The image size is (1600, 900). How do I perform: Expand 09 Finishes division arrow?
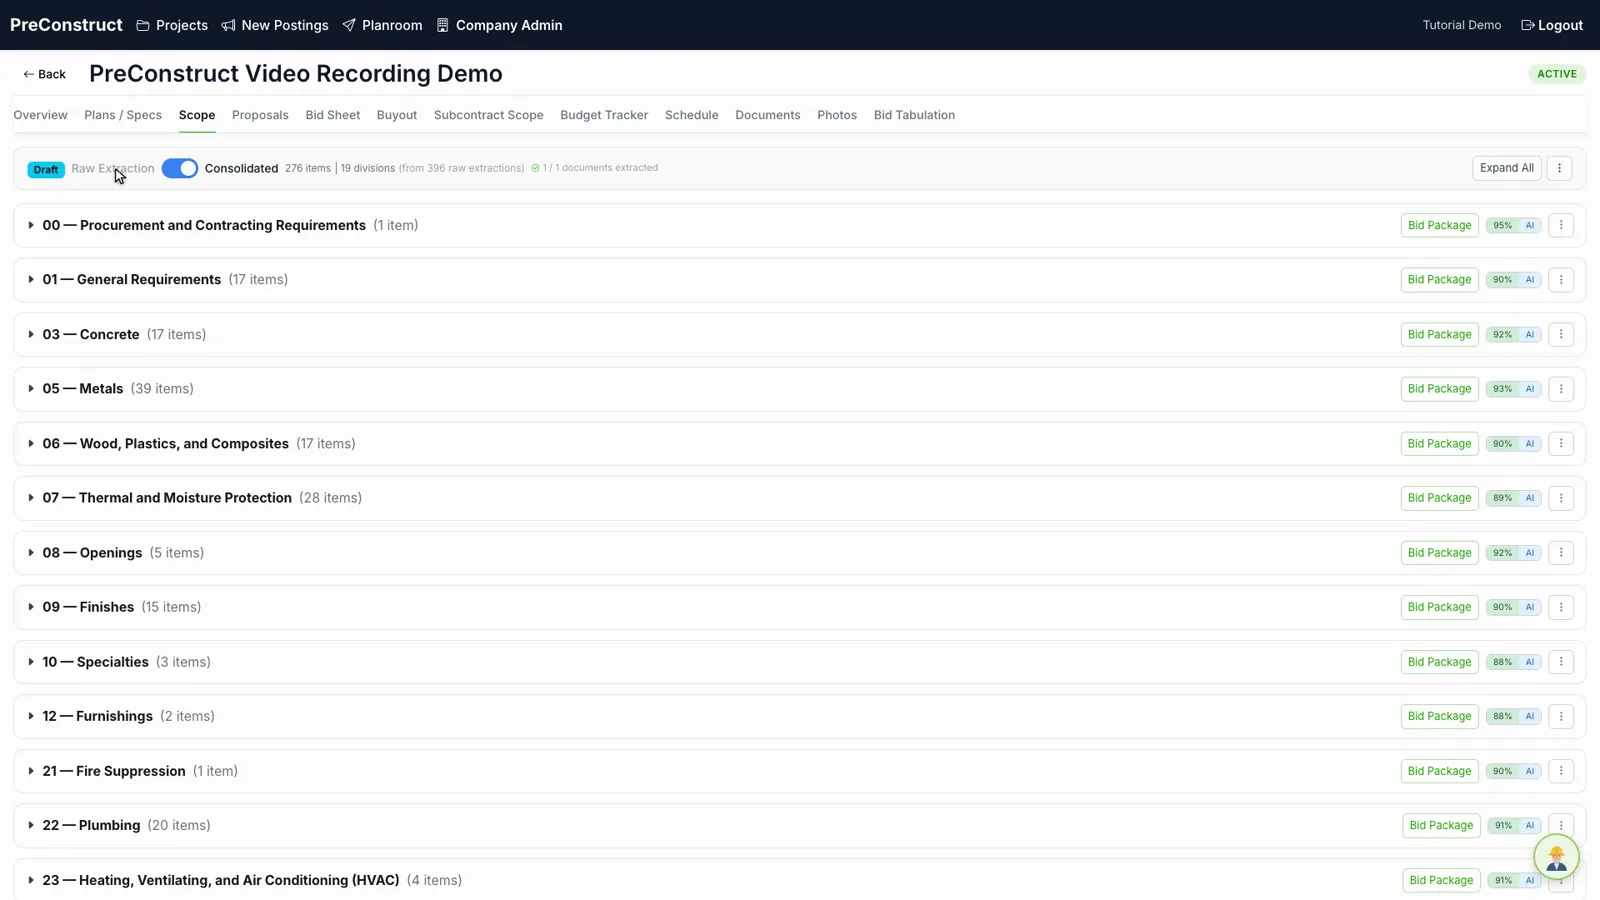tap(31, 607)
